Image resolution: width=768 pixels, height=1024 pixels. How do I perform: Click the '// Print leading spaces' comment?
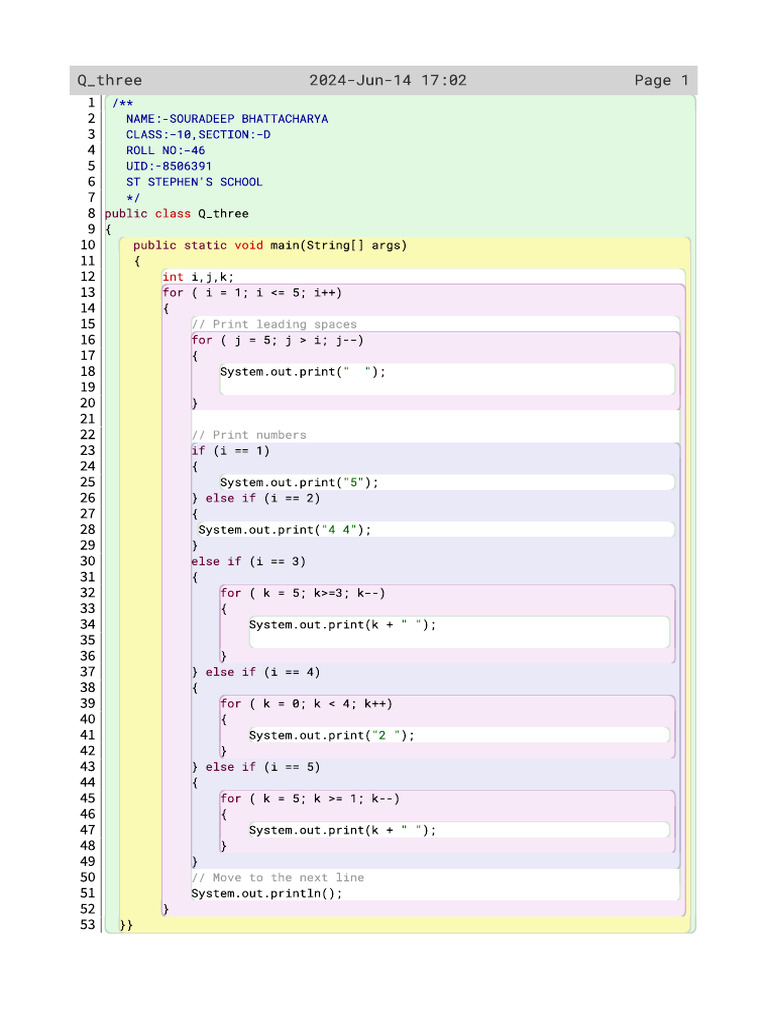coord(274,325)
